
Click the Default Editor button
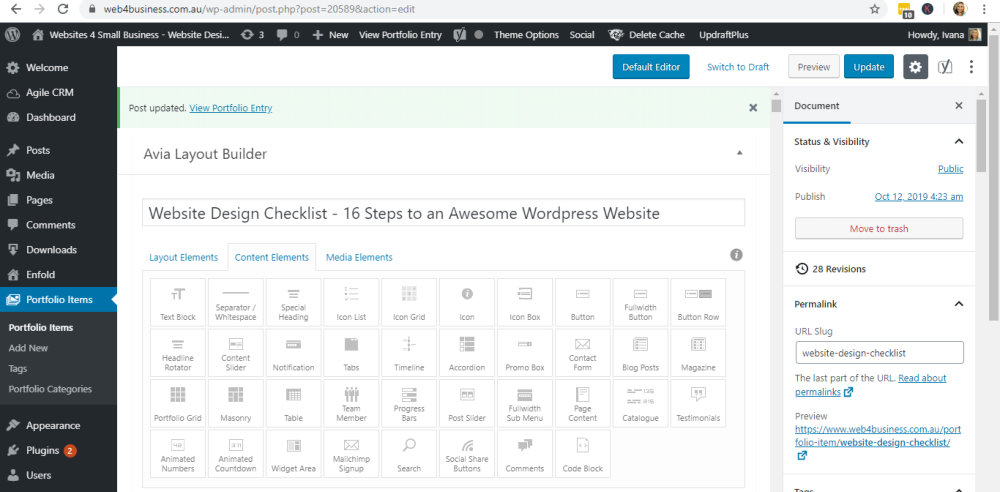pos(651,66)
